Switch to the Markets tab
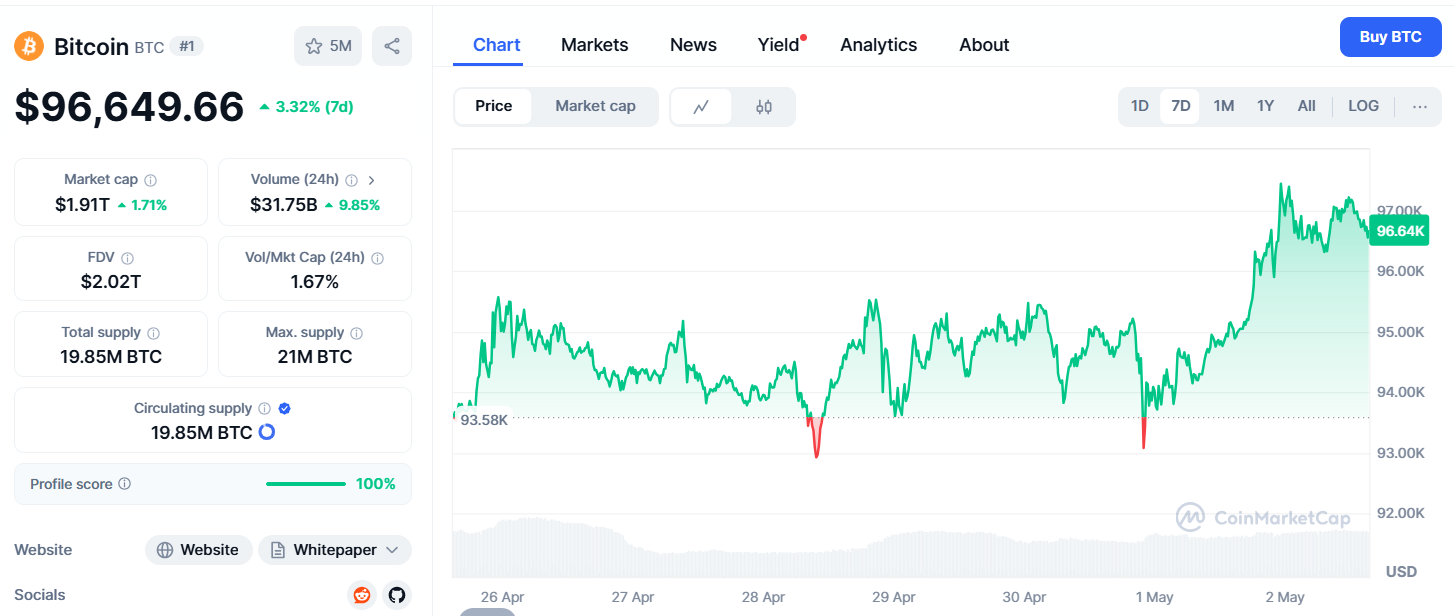This screenshot has height=616, width=1454. 594,45
